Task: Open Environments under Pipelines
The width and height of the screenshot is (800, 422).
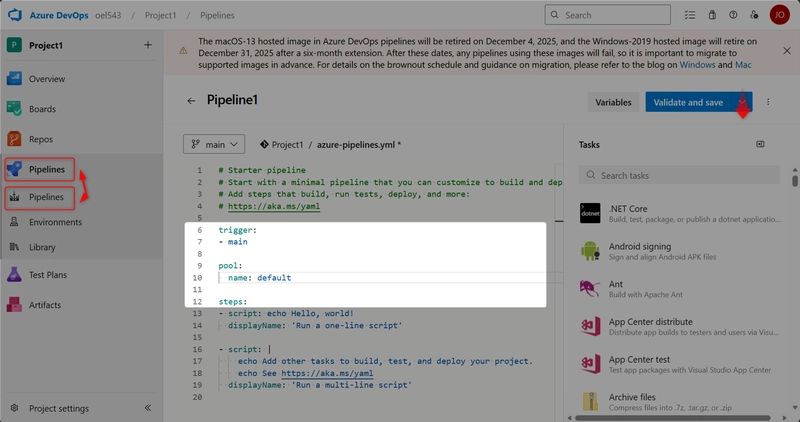Action: pyautogui.click(x=55, y=222)
